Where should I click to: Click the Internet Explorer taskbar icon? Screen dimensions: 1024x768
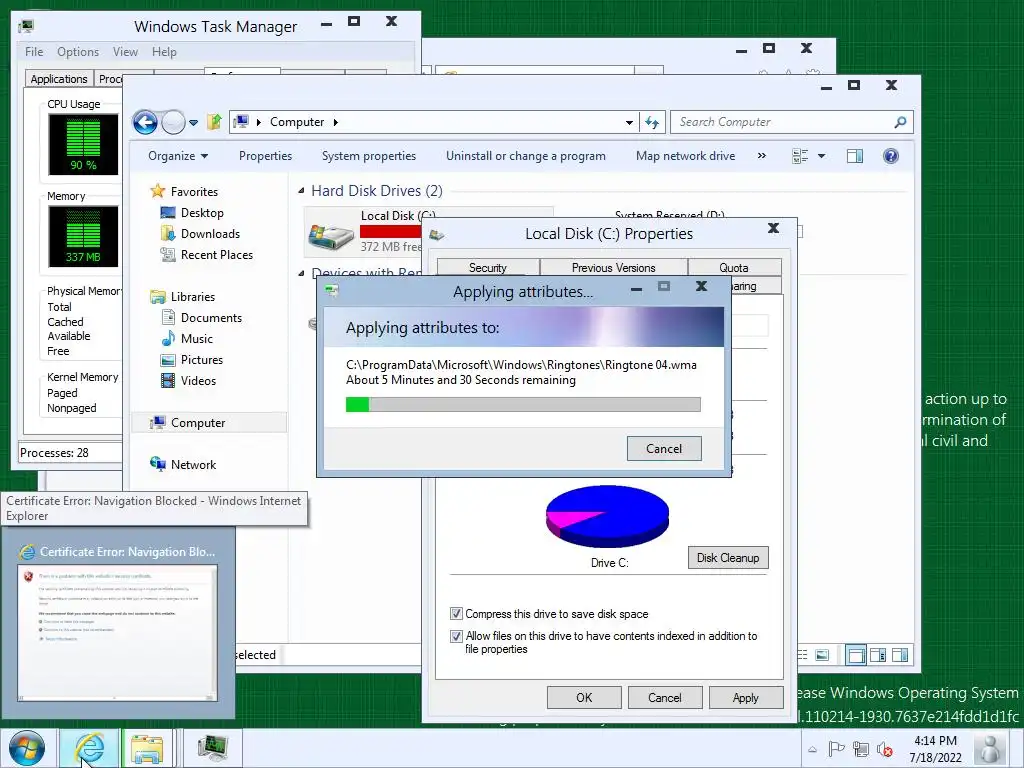(89, 748)
